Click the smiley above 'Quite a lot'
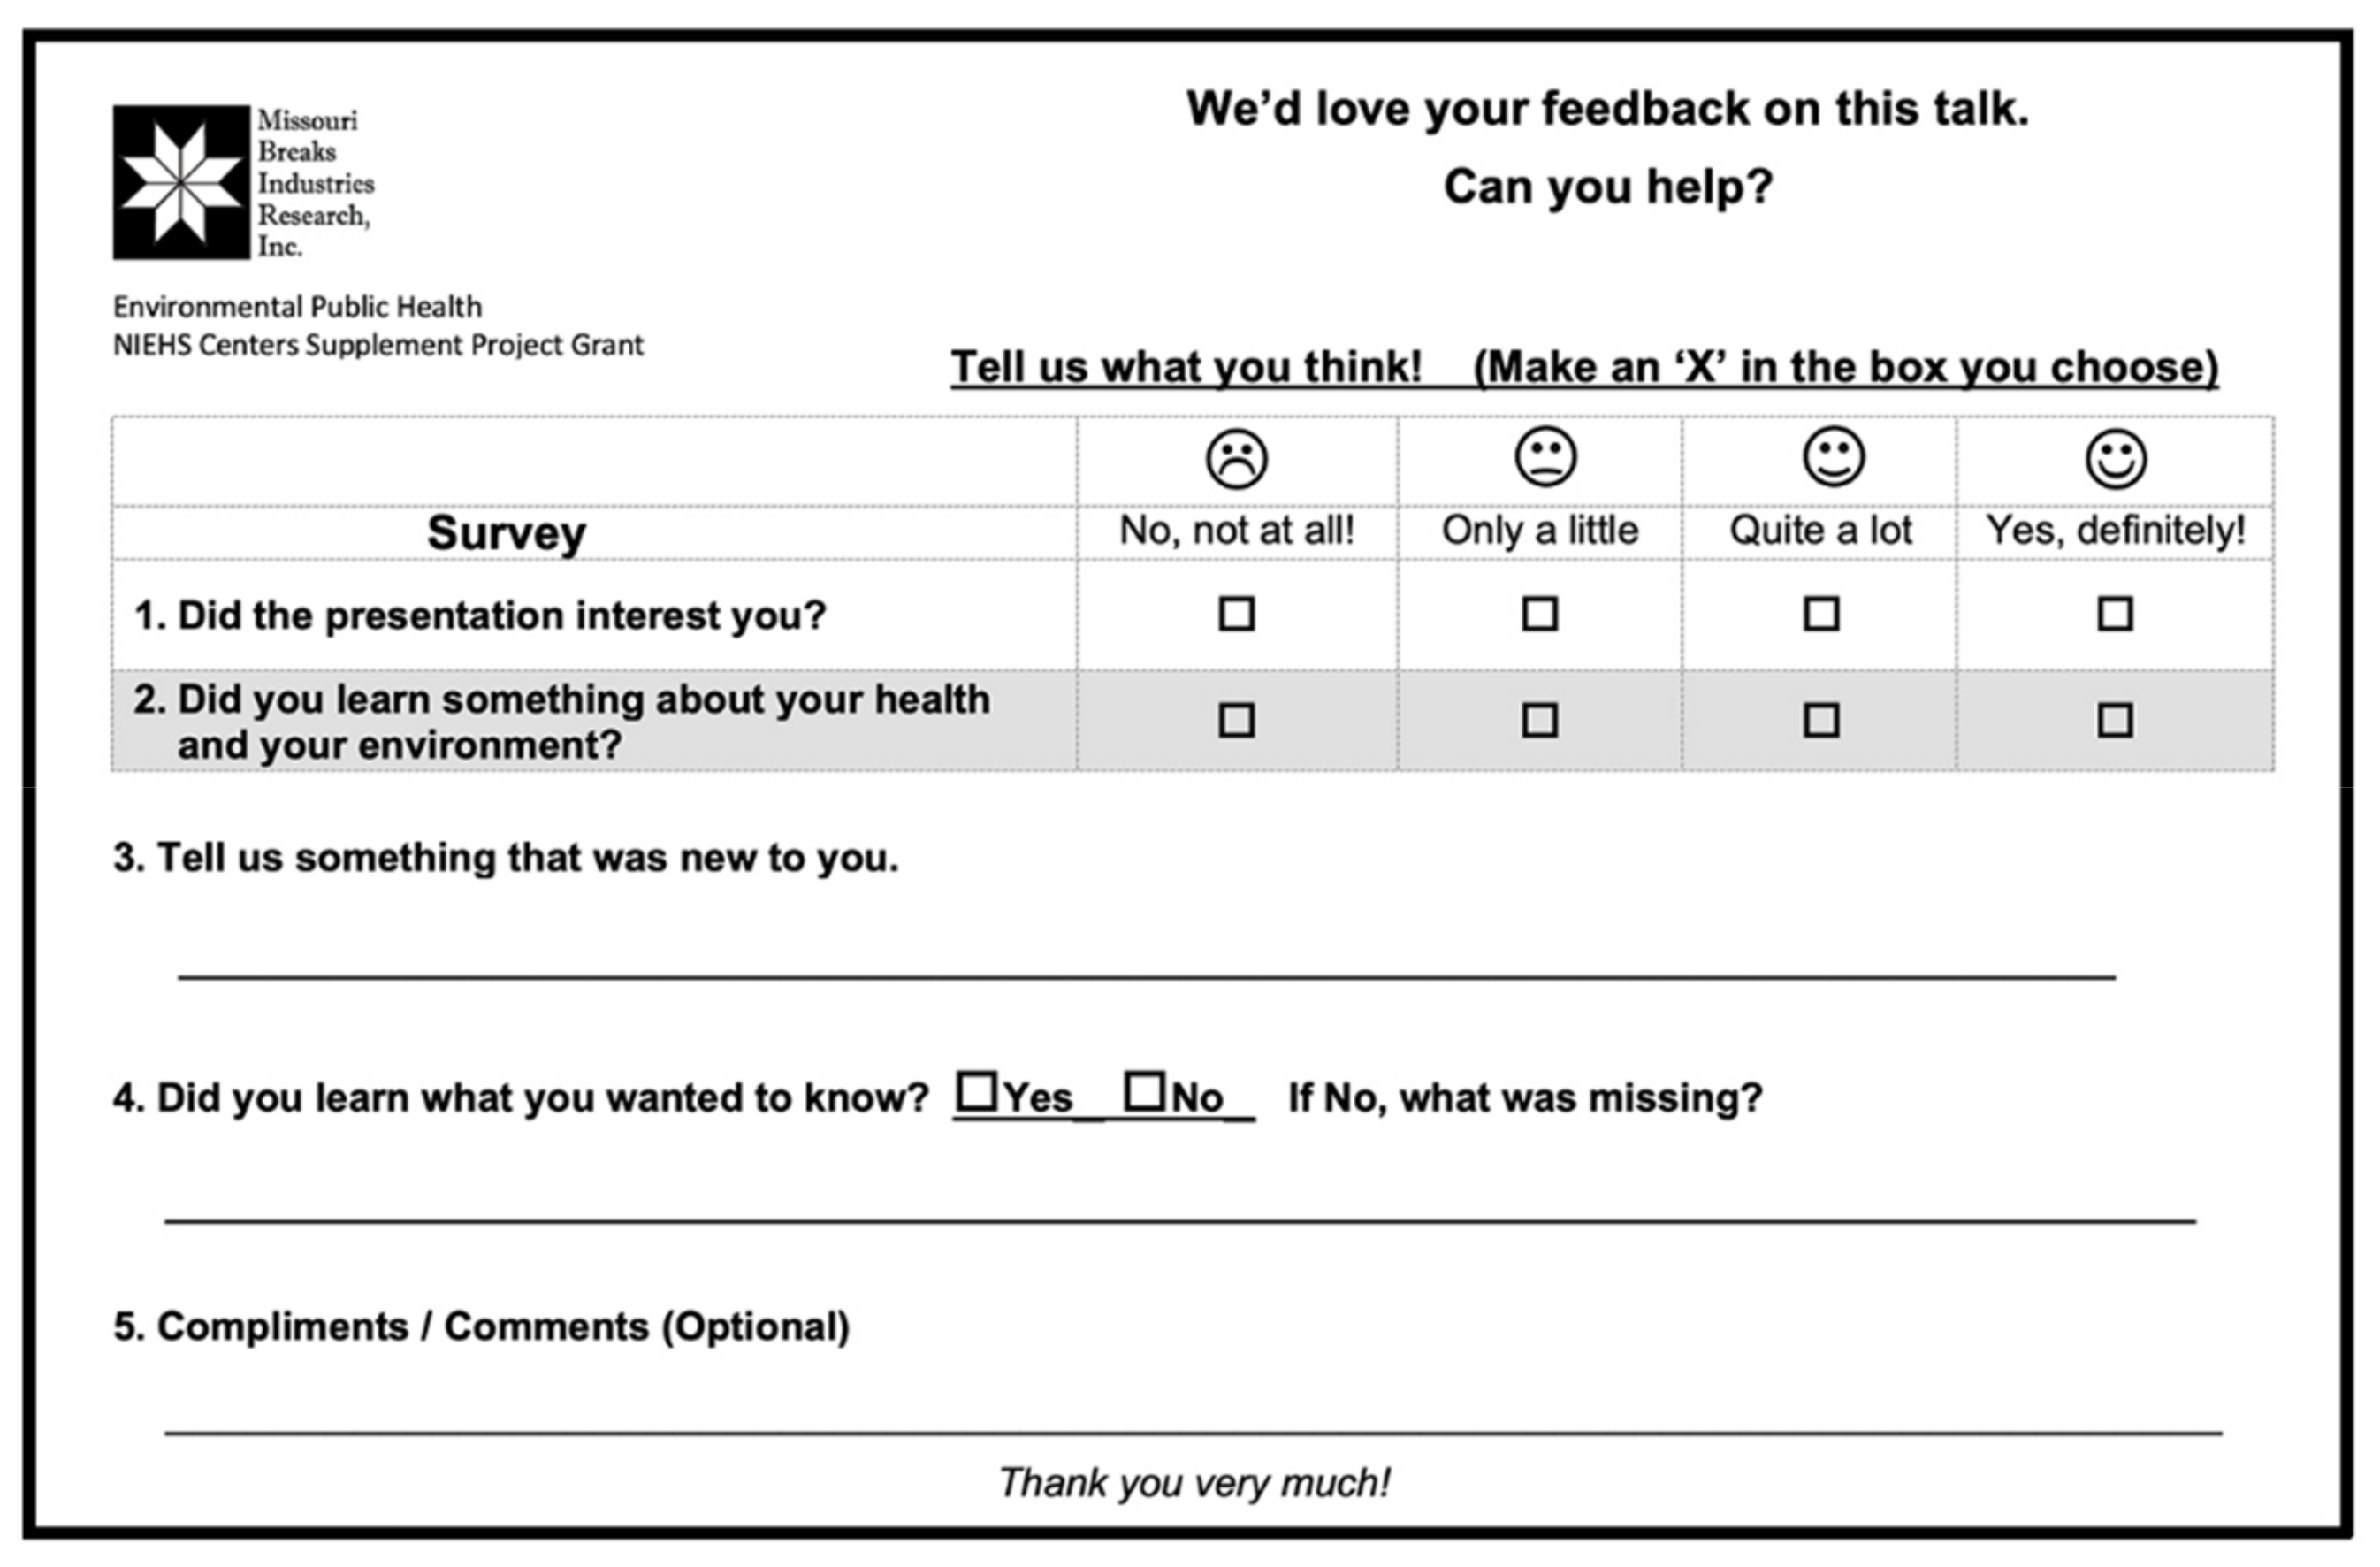The width and height of the screenshot is (2380, 1567). pos(1833,457)
